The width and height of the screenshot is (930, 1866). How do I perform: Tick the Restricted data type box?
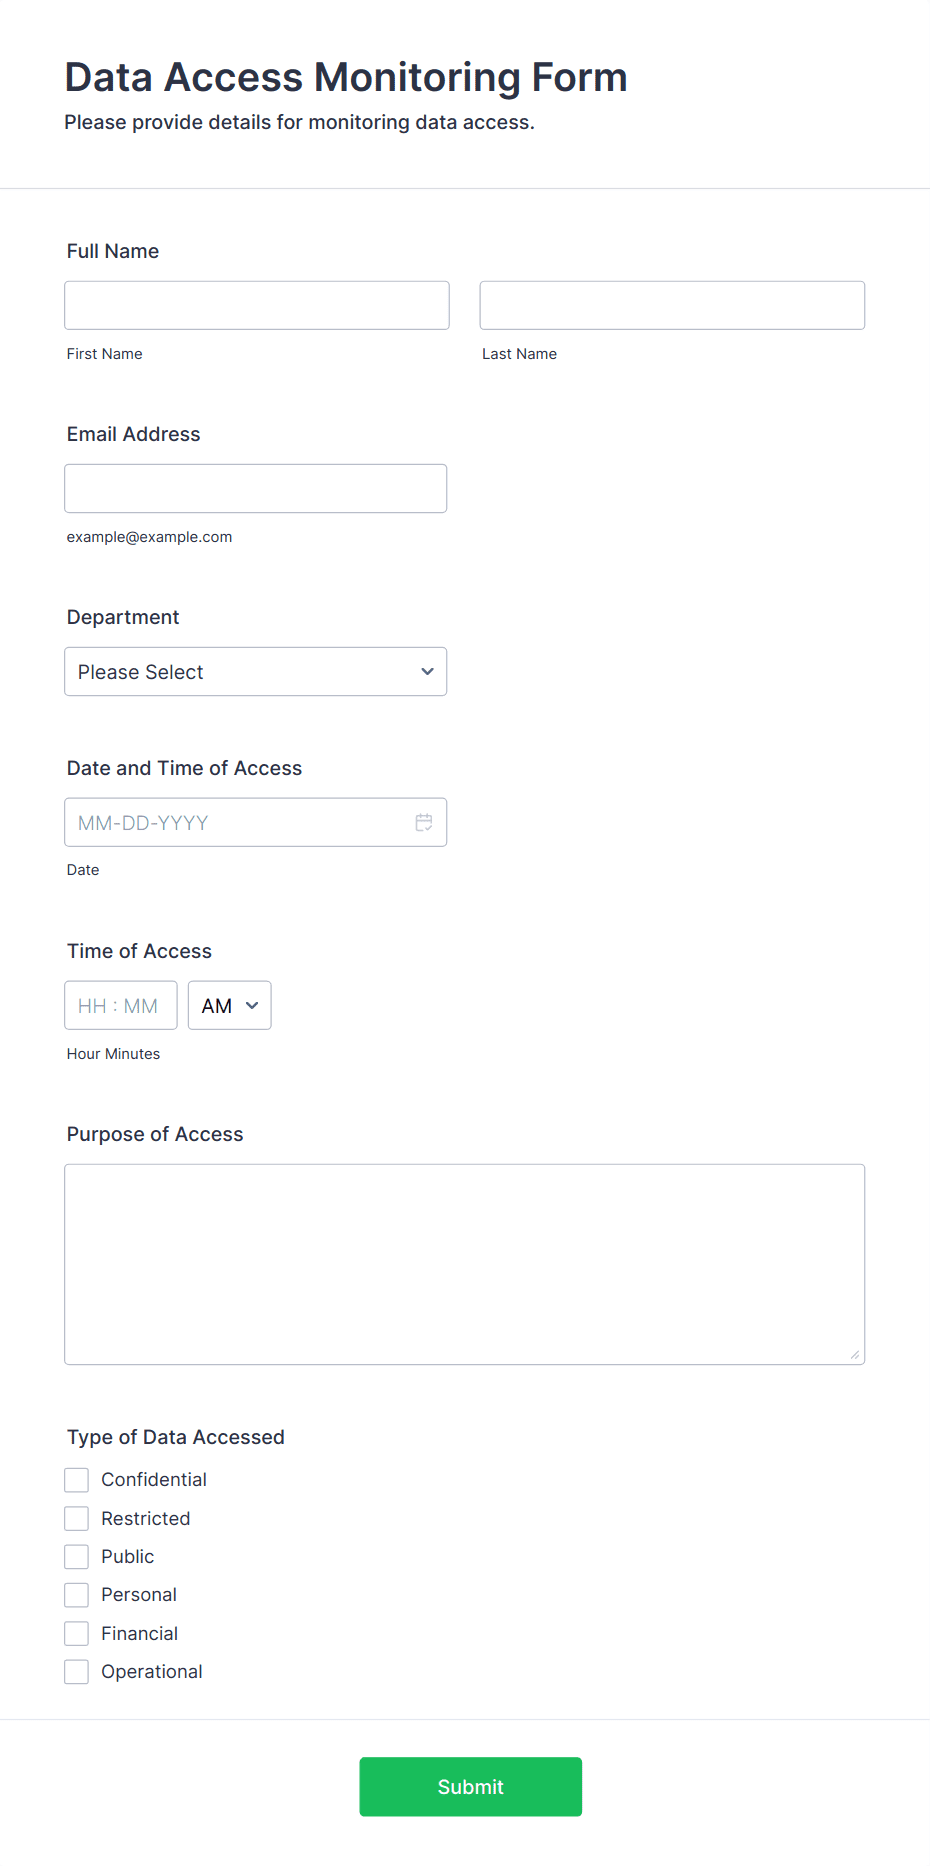tap(77, 1518)
